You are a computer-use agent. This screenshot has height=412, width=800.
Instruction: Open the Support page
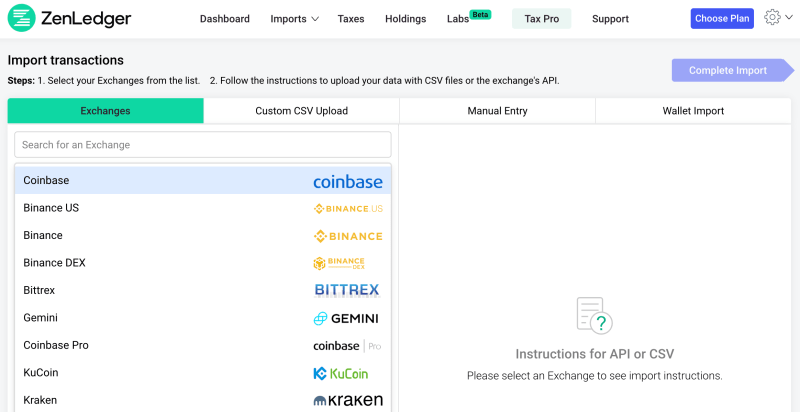pos(610,19)
